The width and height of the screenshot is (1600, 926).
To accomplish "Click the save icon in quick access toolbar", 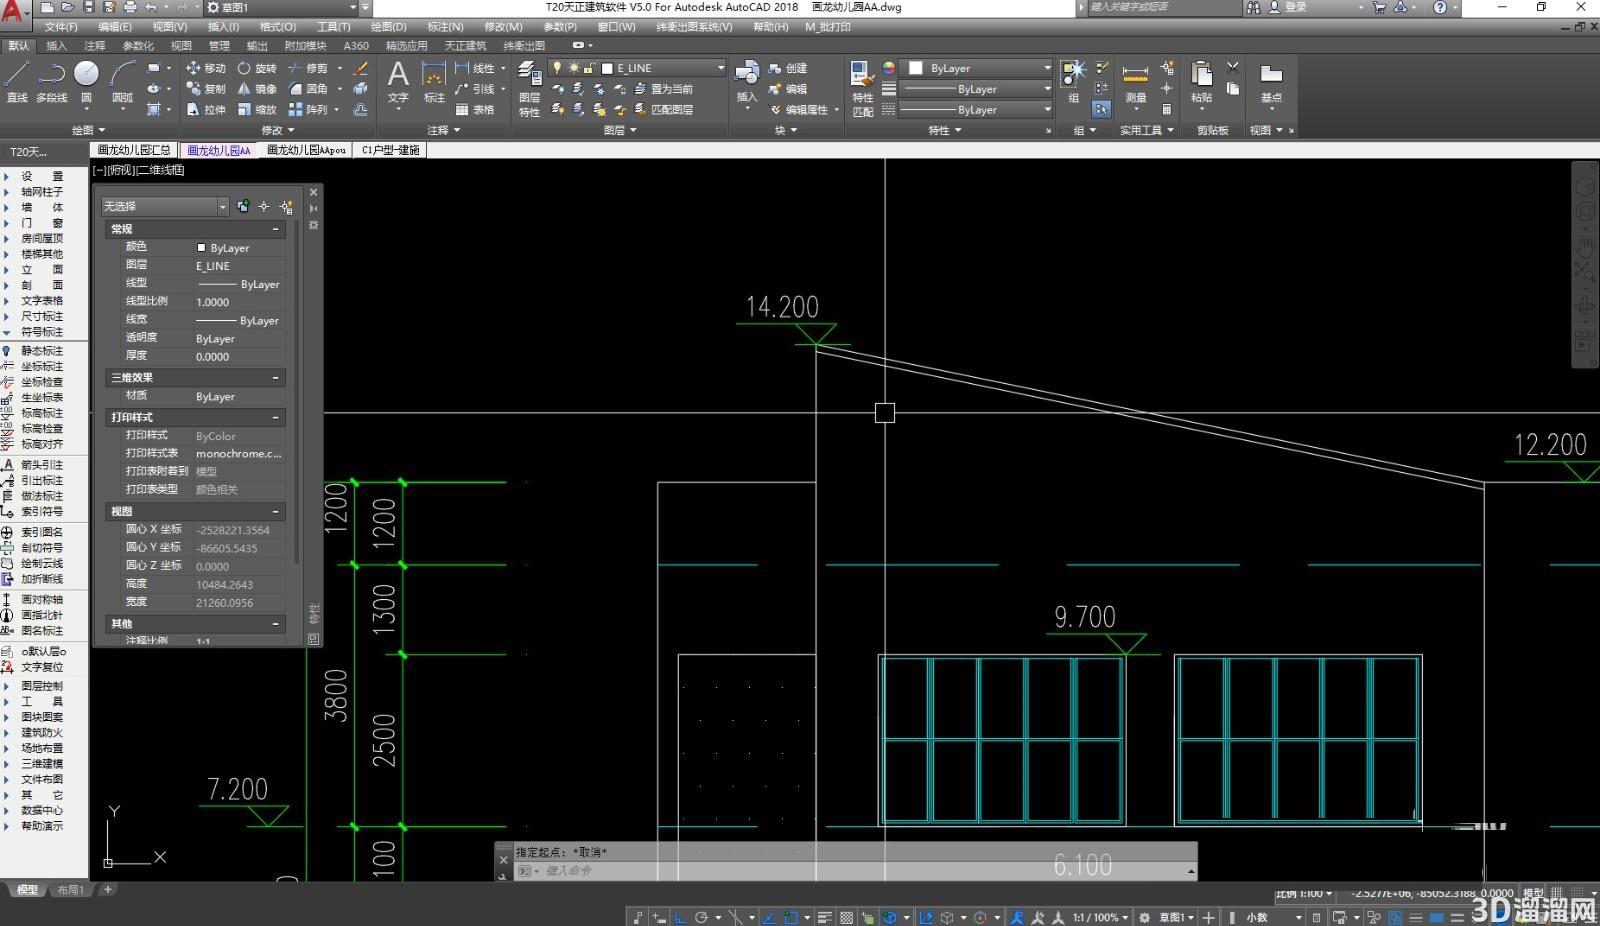I will point(89,7).
